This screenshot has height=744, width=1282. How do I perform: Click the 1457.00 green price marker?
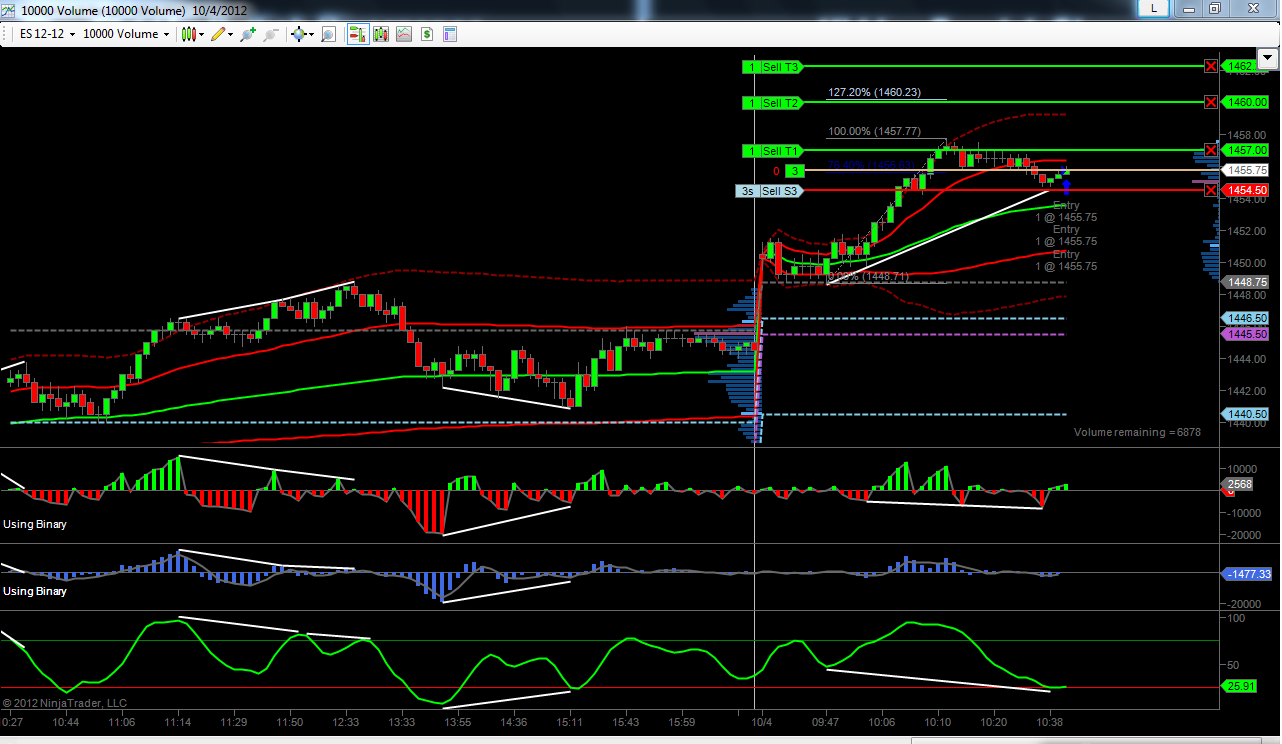1247,150
